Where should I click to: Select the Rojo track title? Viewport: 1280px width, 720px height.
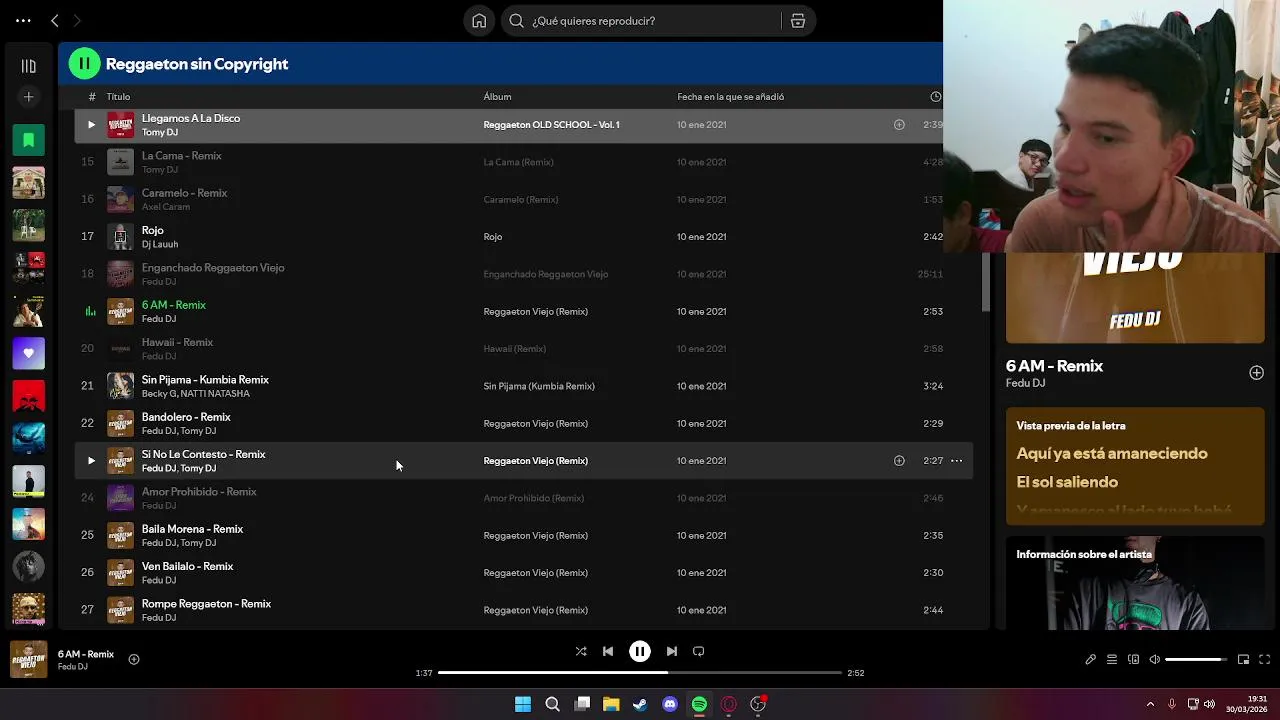[x=152, y=230]
